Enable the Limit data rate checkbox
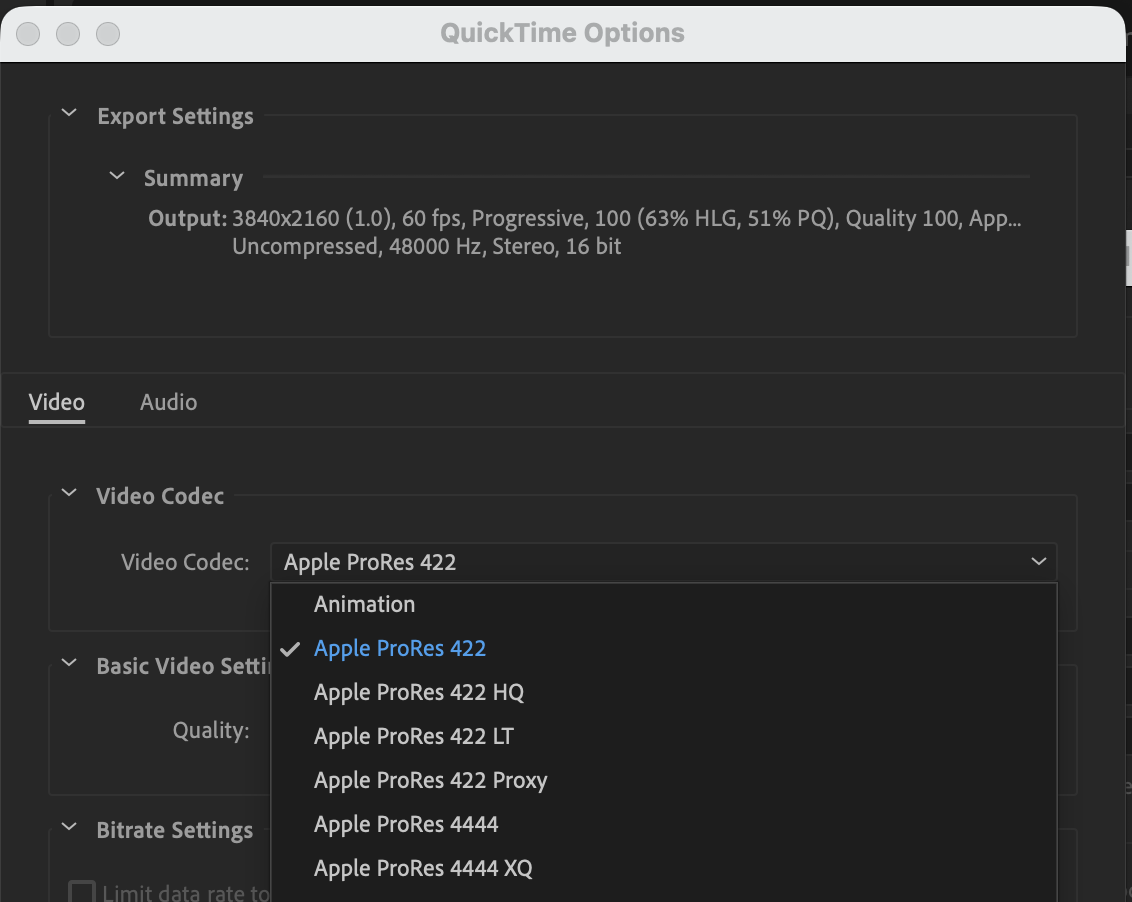Image resolution: width=1132 pixels, height=902 pixels. click(x=81, y=891)
